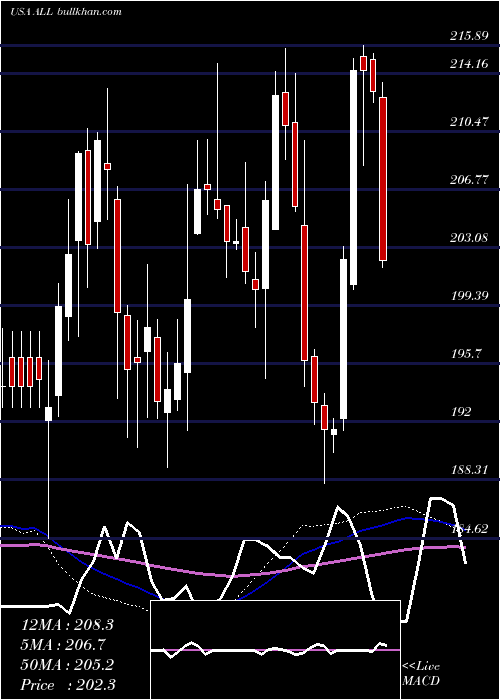Click the last red candlestick body
The image size is (500, 700).
click(x=383, y=179)
